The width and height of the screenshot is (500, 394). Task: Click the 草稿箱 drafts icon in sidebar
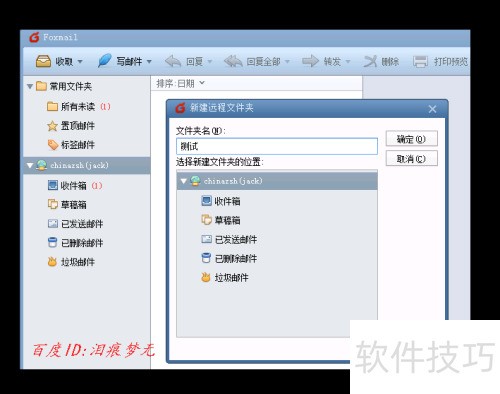click(53, 204)
